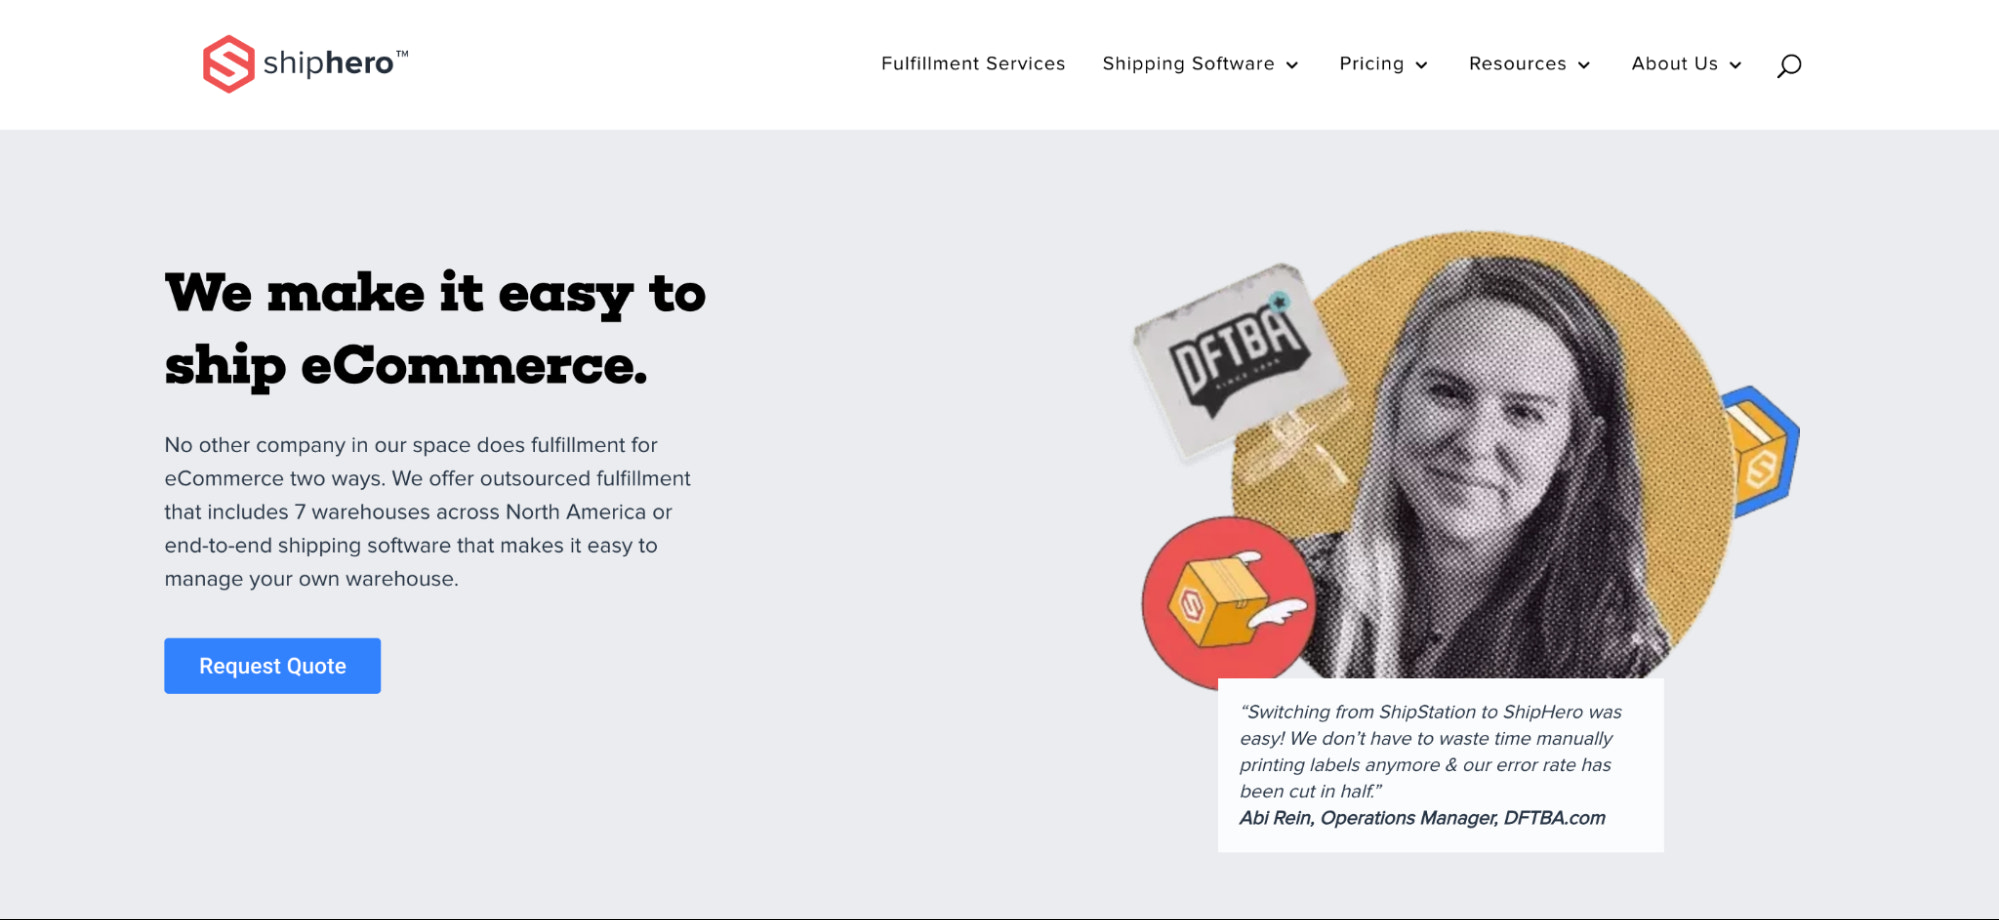Expand the Pricing dropdown arrow
The image size is (1999, 920).
pyautogui.click(x=1421, y=65)
